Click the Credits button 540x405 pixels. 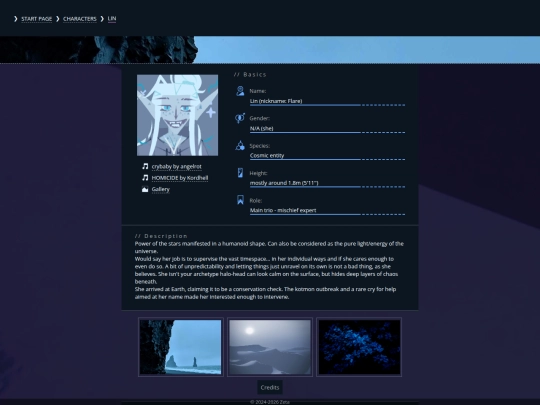[x=270, y=387]
